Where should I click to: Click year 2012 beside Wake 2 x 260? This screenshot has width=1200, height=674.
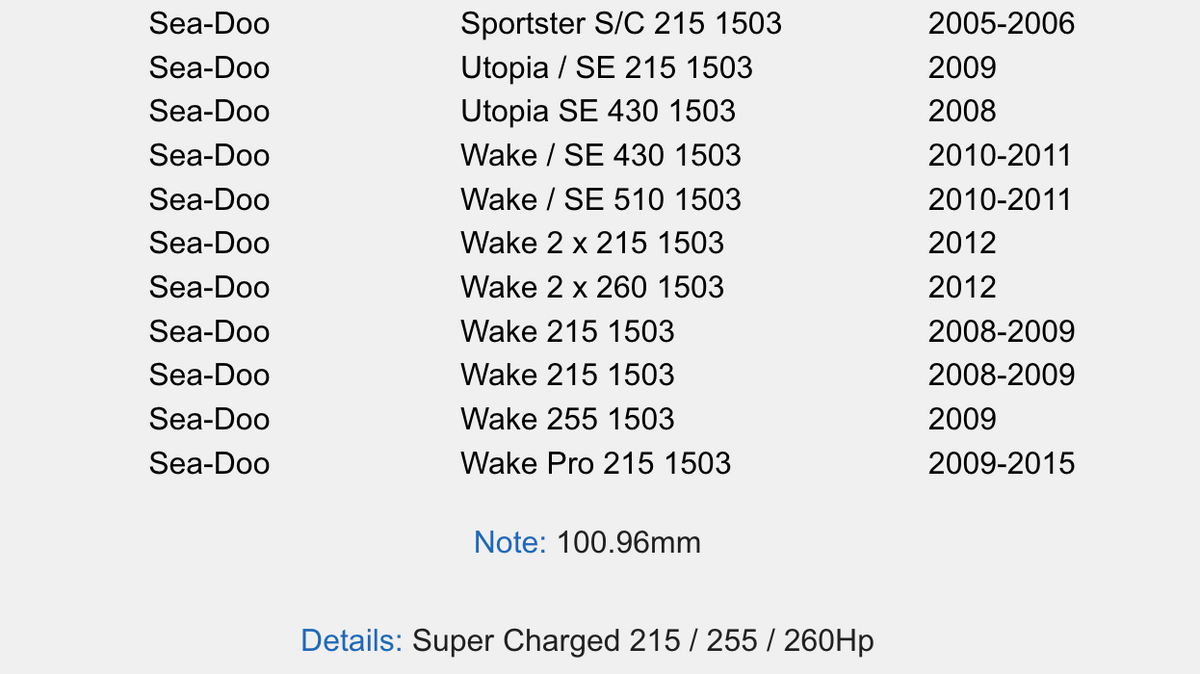click(962, 288)
